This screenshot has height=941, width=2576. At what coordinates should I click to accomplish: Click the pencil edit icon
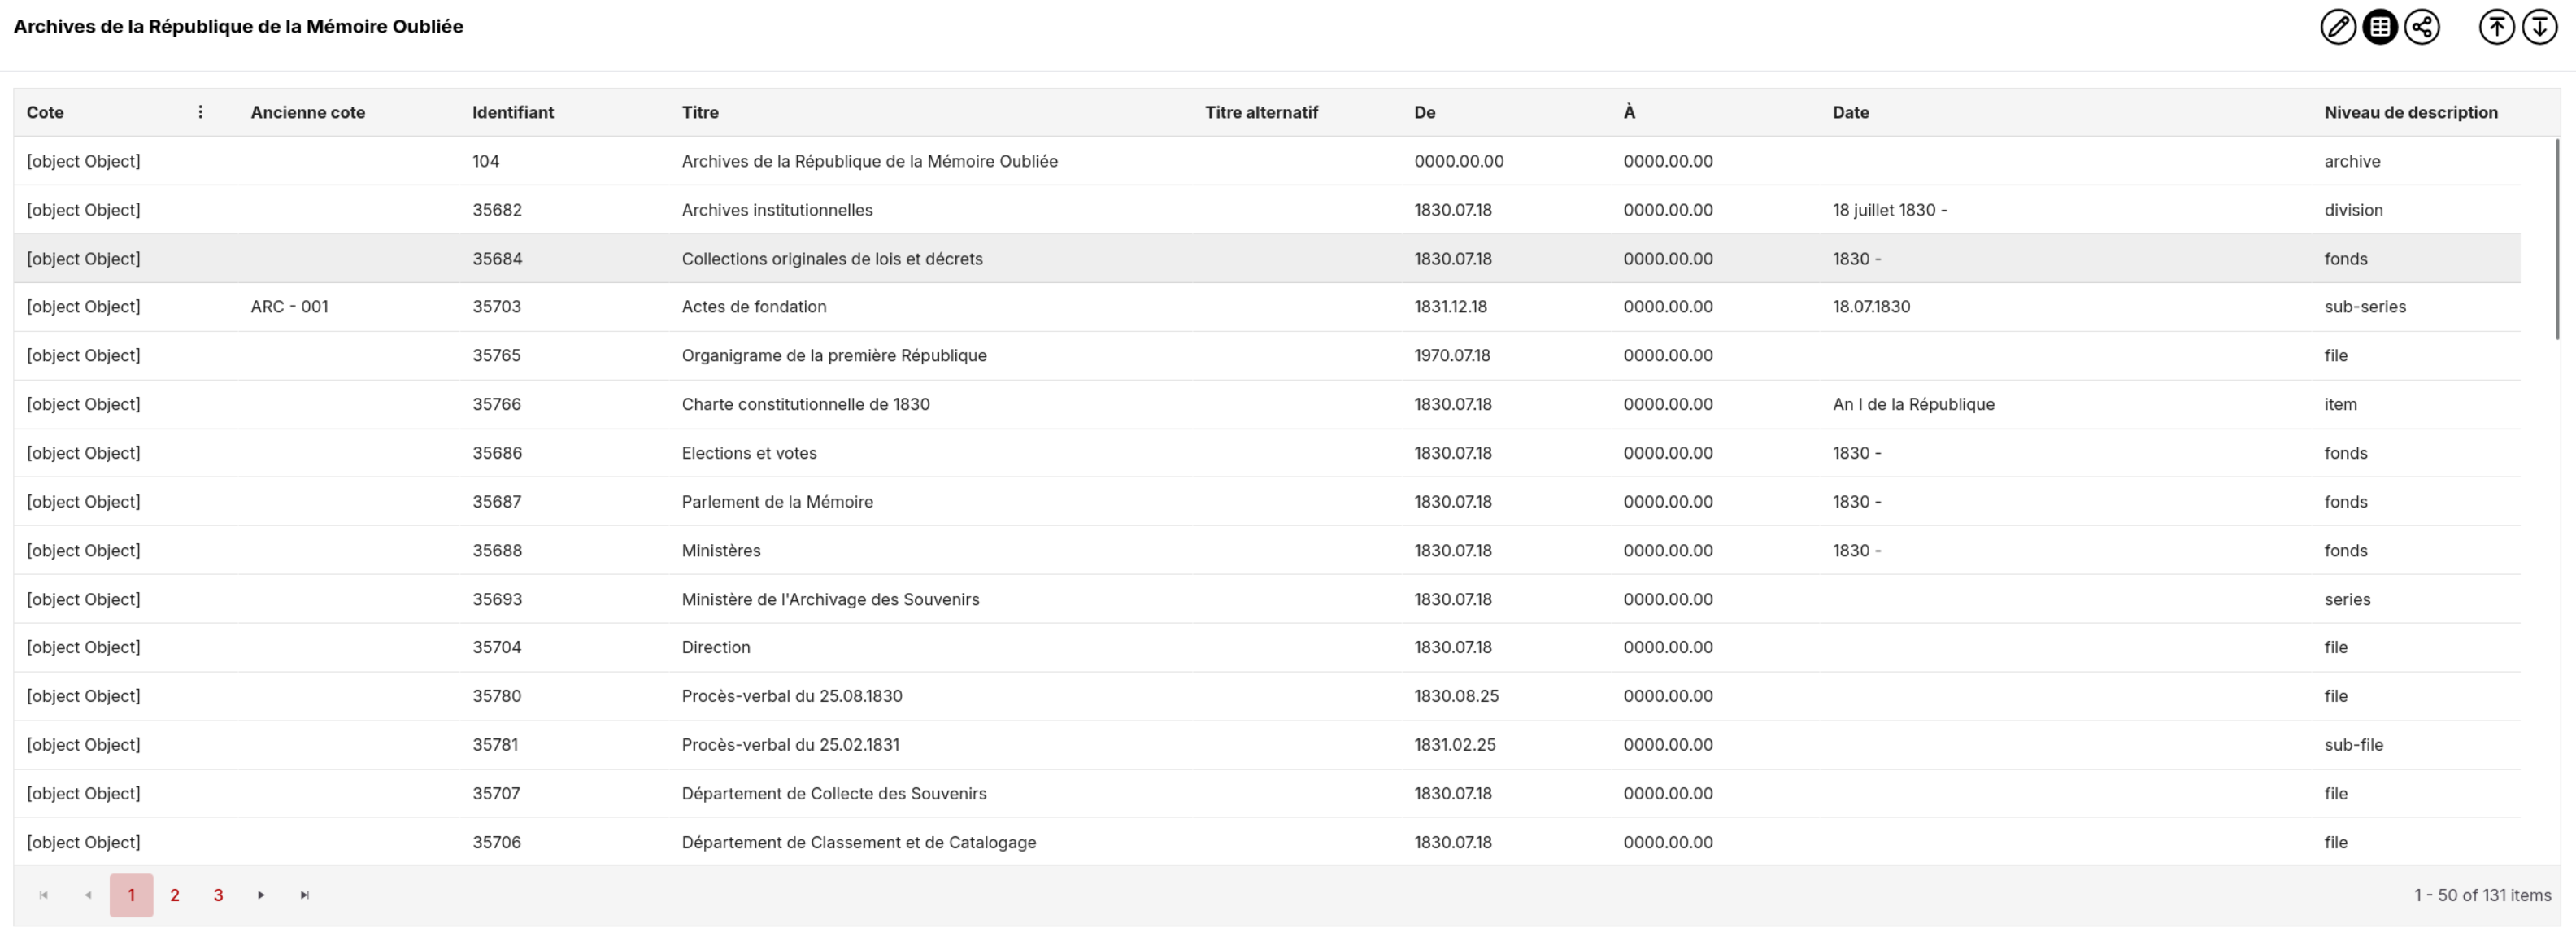2337,27
